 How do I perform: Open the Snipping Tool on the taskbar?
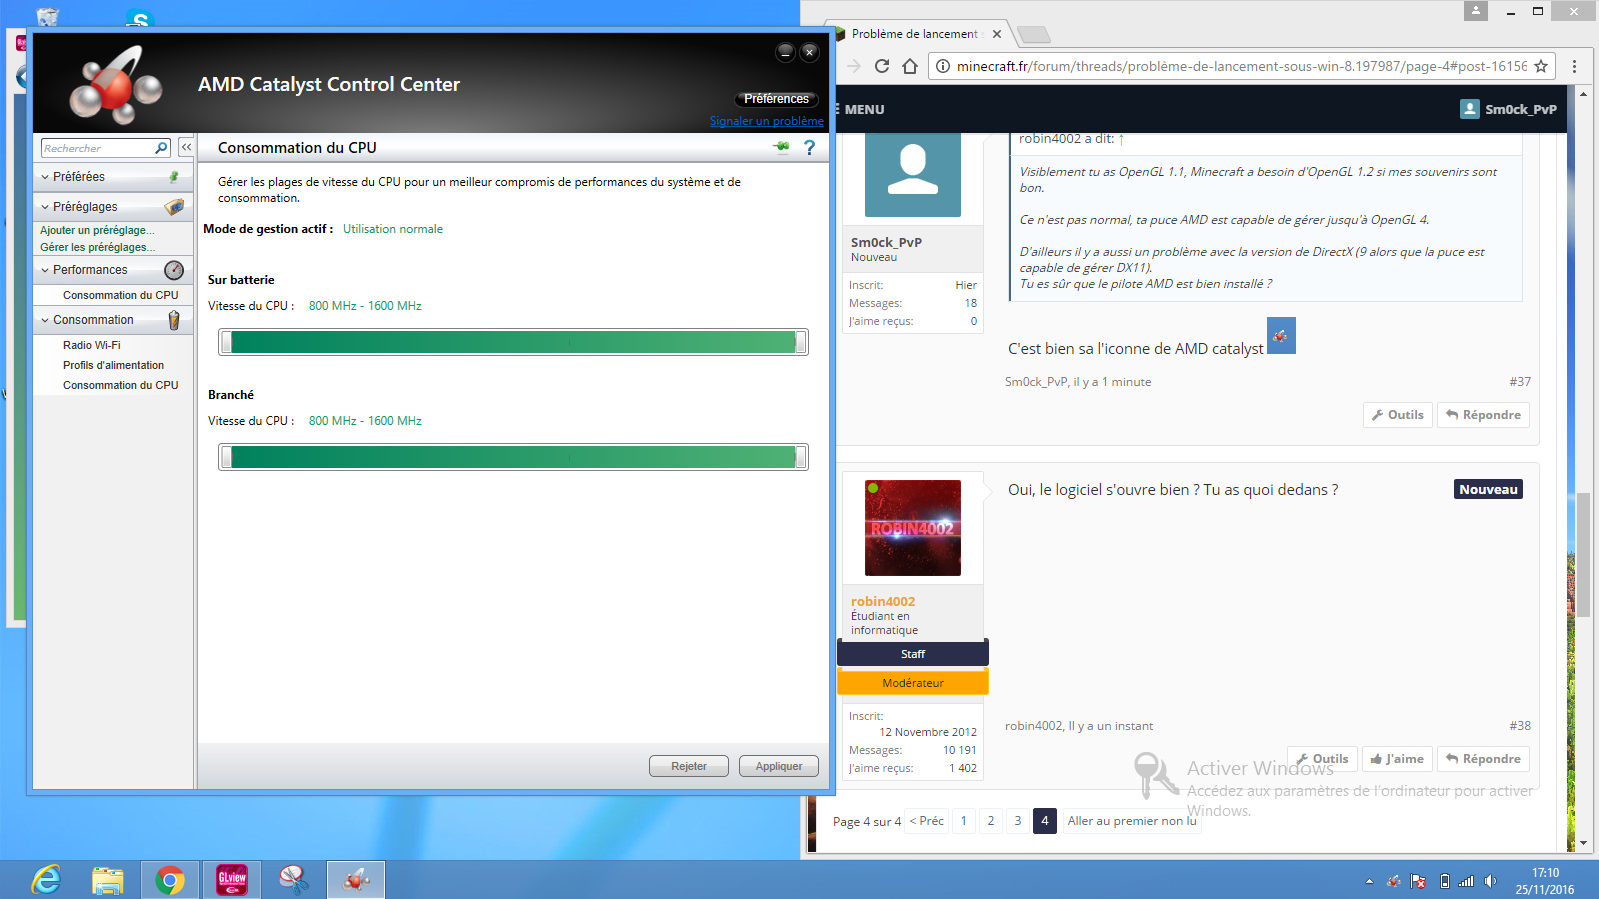(294, 880)
